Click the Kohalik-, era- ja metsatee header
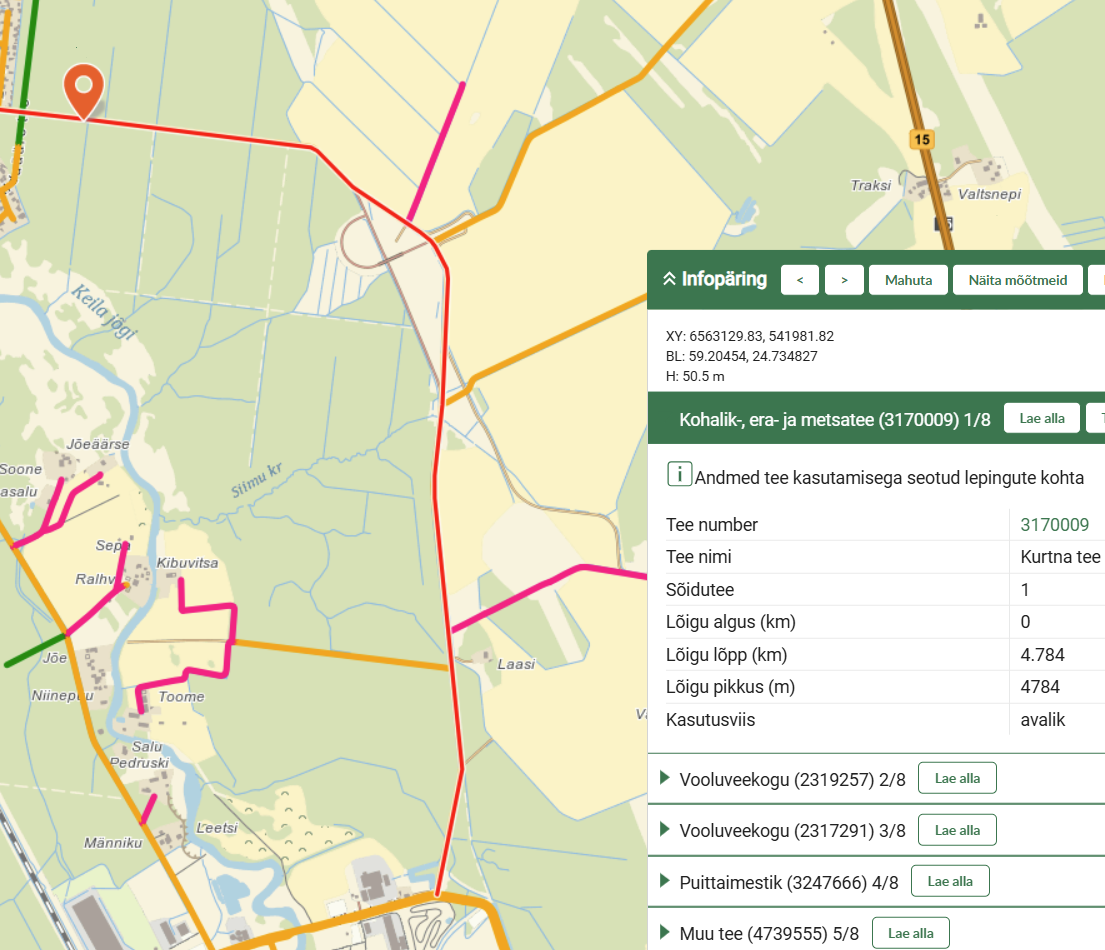 (x=834, y=419)
